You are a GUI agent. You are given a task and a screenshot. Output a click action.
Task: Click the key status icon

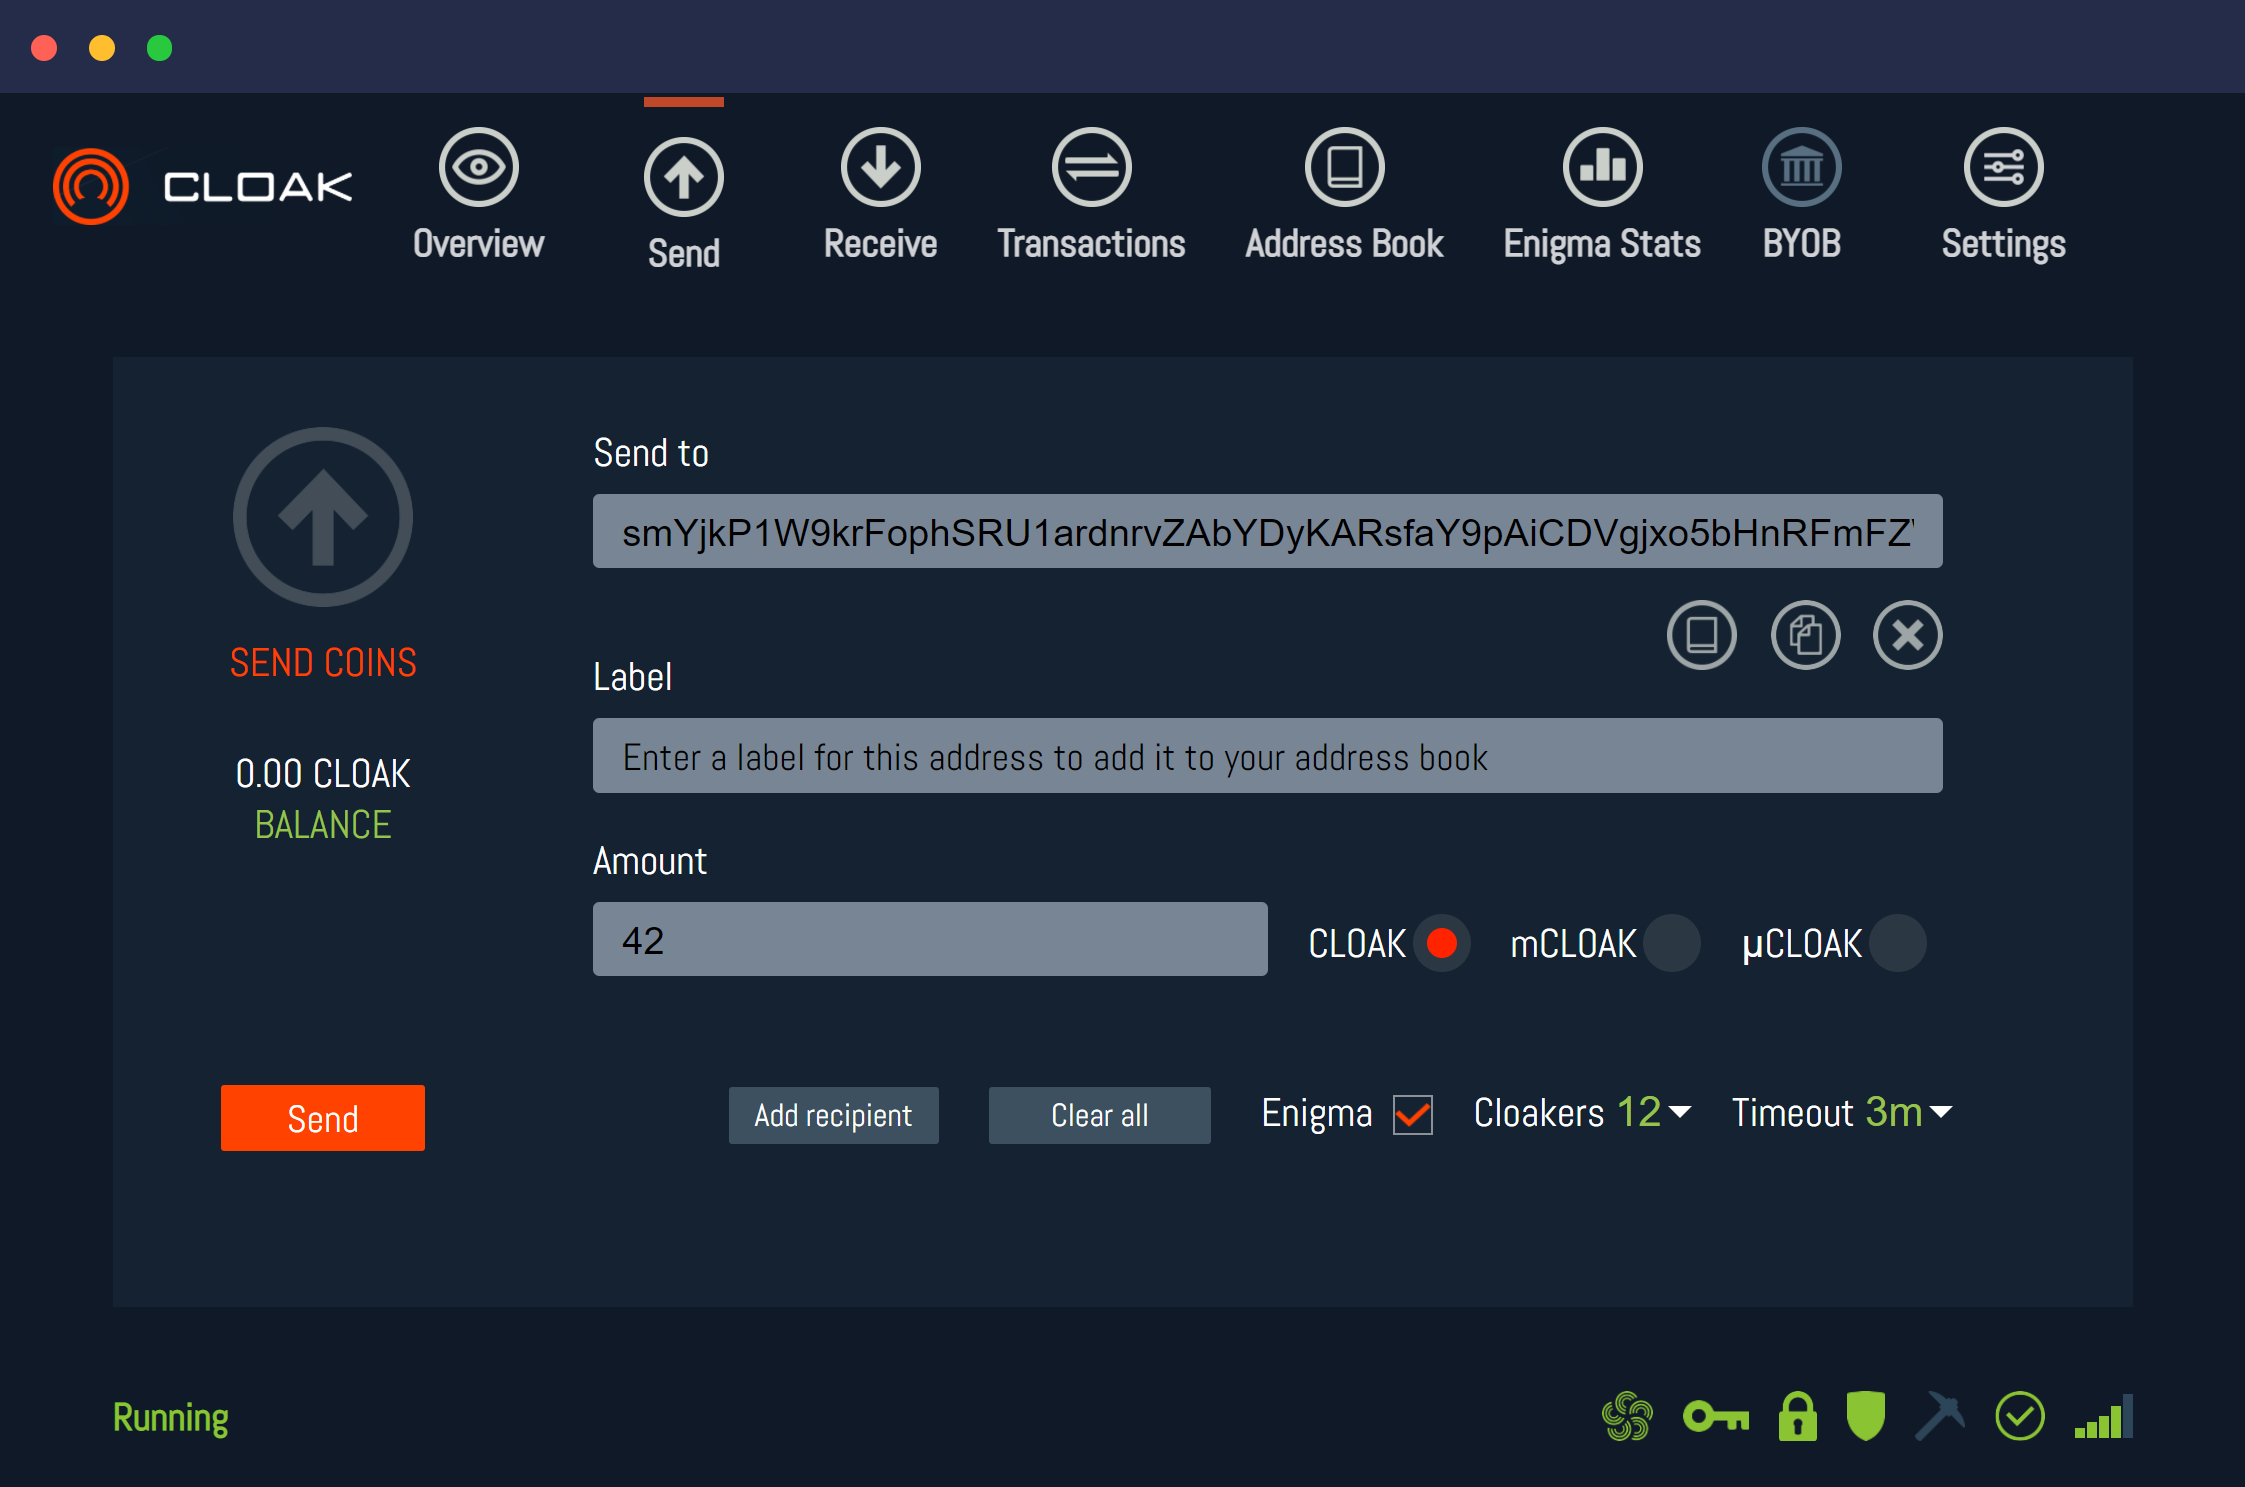coord(1716,1417)
